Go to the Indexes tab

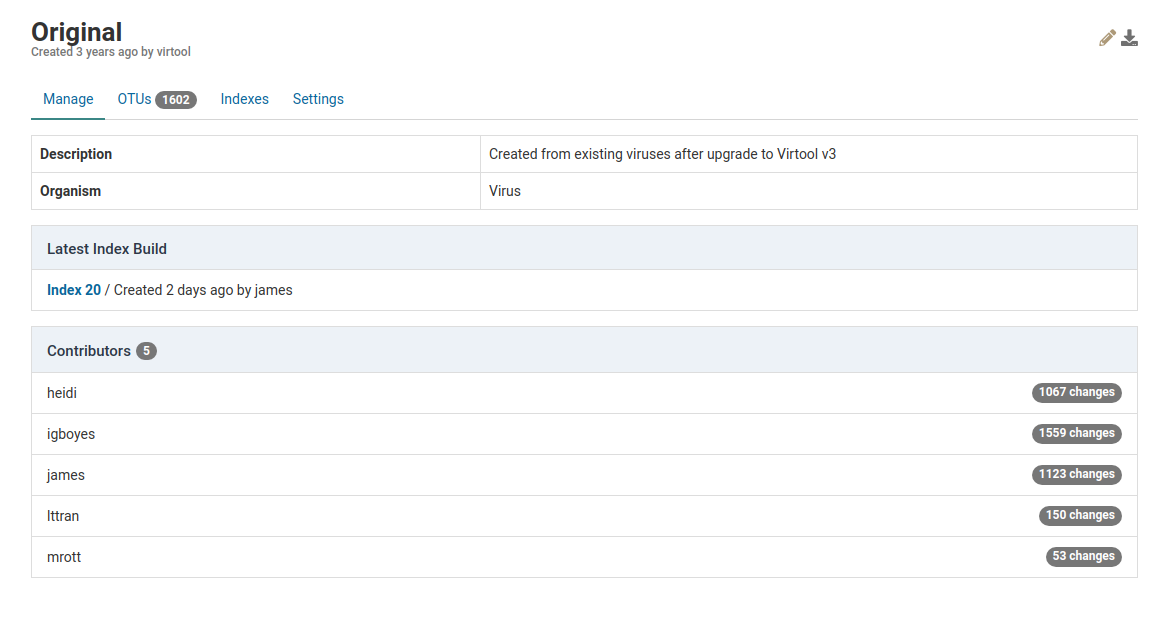pyautogui.click(x=245, y=99)
